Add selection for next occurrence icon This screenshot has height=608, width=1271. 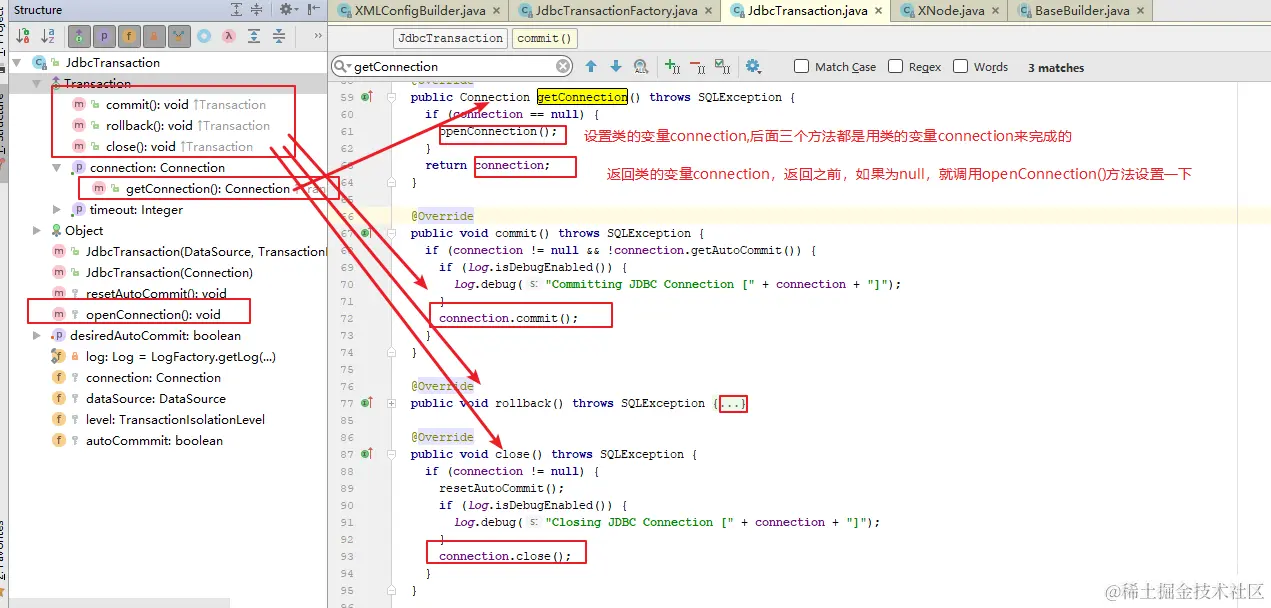coord(673,67)
